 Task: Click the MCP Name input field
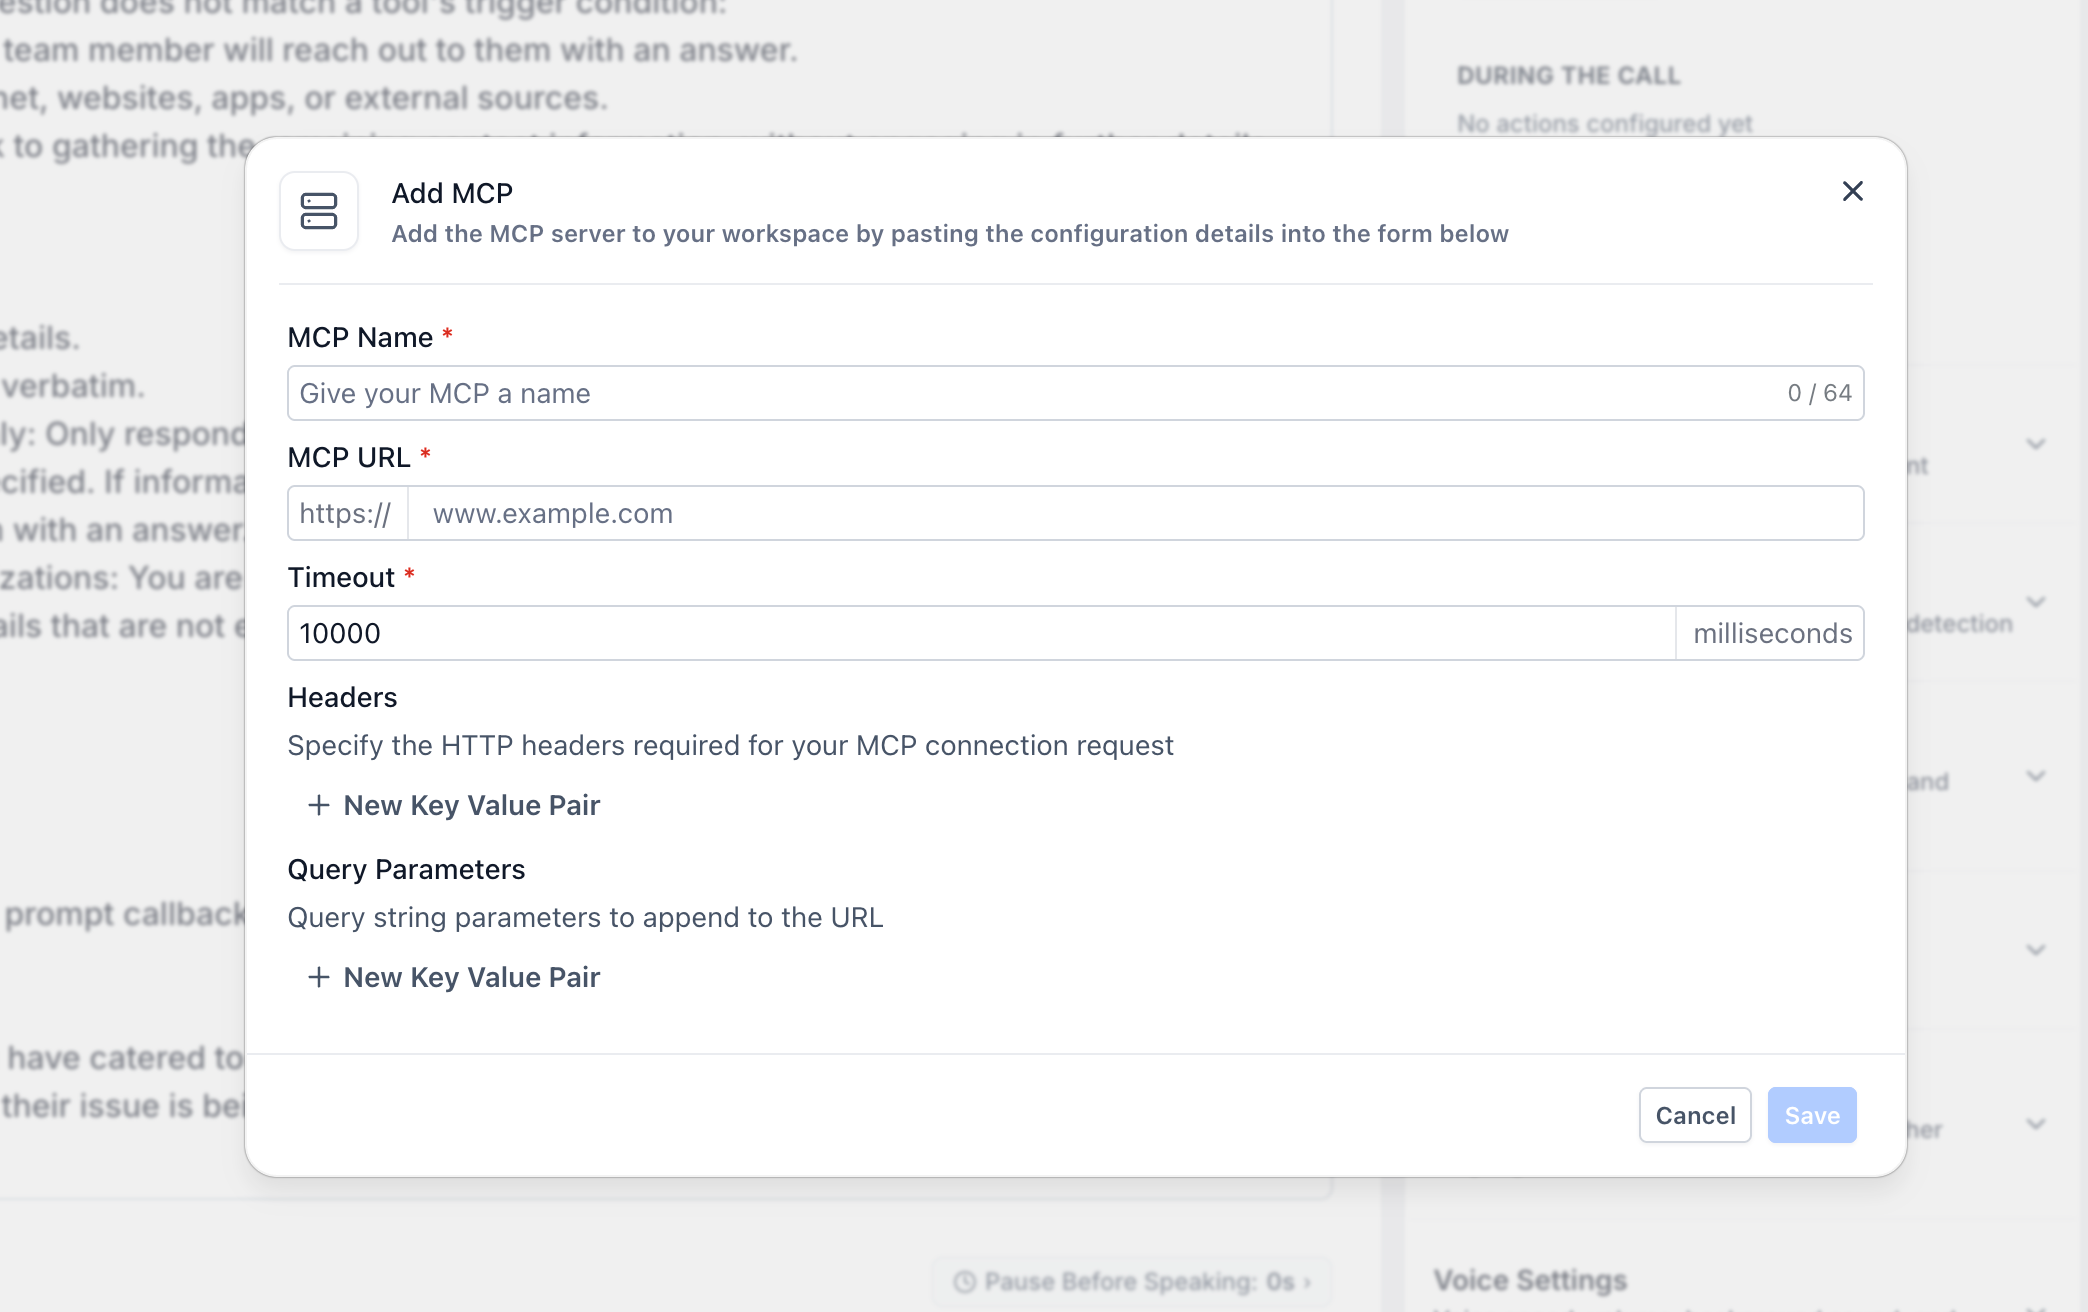[1075, 393]
